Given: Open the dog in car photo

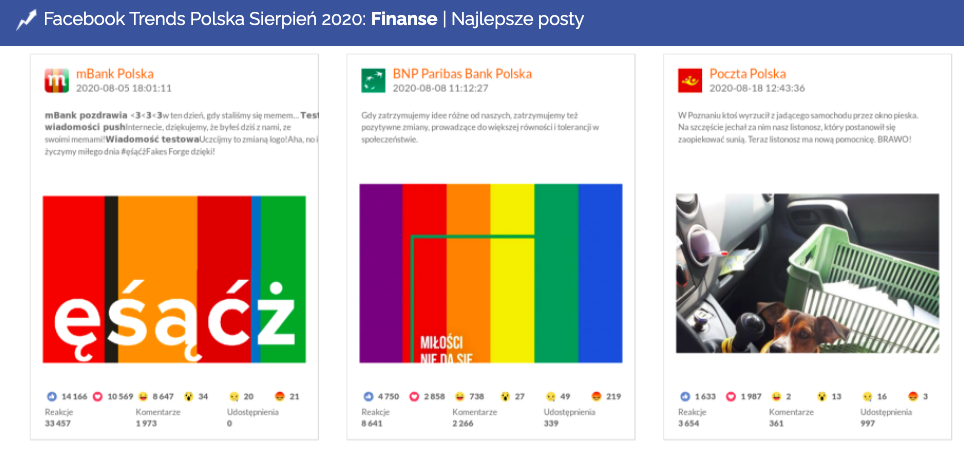Looking at the screenshot, I should (808, 273).
